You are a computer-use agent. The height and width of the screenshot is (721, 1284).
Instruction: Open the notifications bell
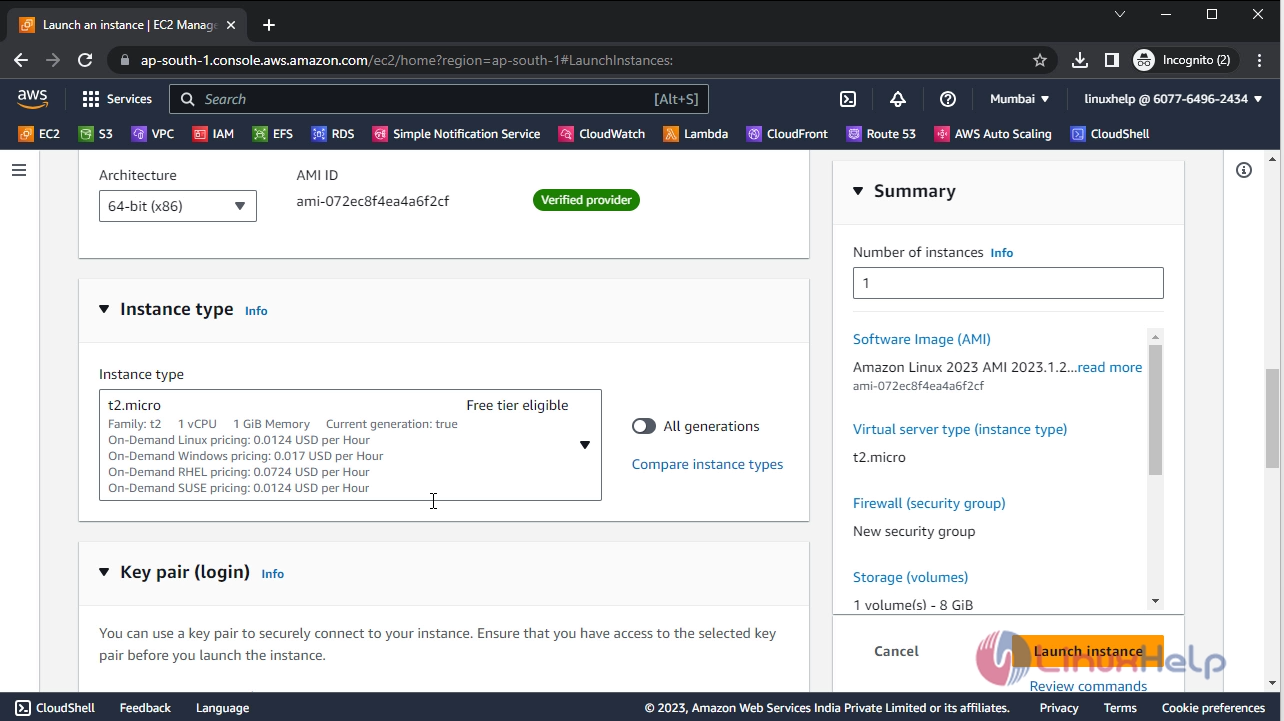tap(897, 99)
